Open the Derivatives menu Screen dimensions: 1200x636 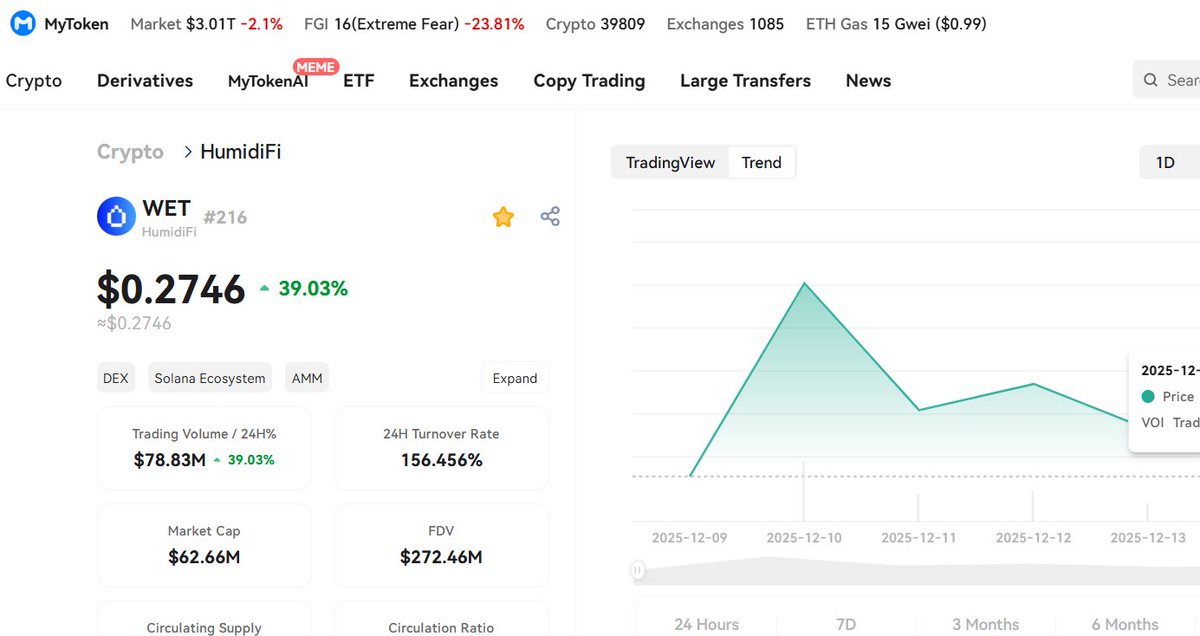[x=145, y=81]
